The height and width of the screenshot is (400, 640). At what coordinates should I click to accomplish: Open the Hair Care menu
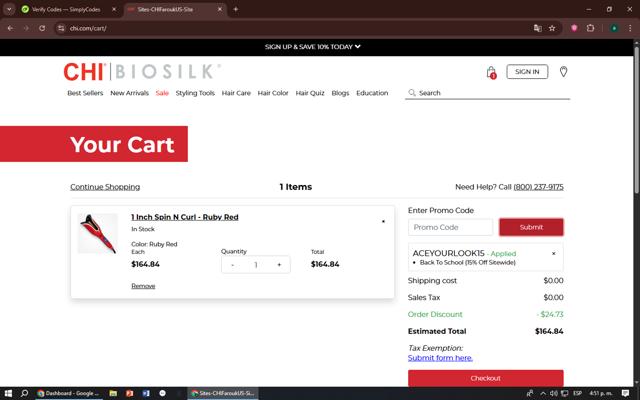(x=236, y=93)
